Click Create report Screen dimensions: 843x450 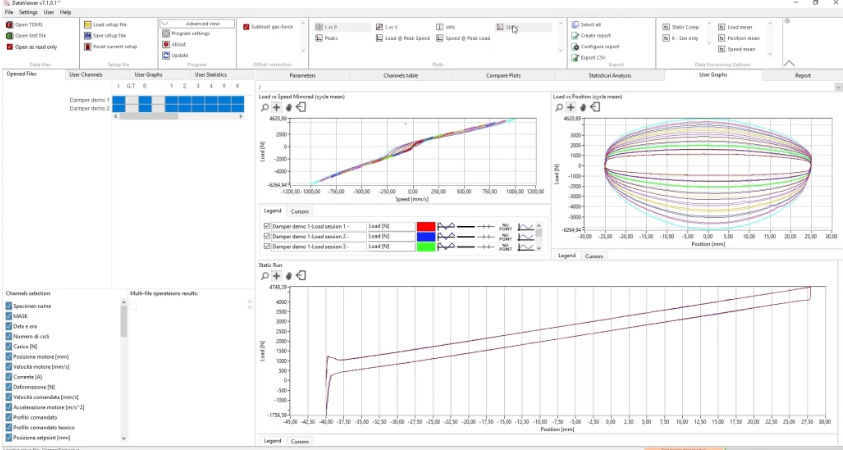(x=591, y=35)
